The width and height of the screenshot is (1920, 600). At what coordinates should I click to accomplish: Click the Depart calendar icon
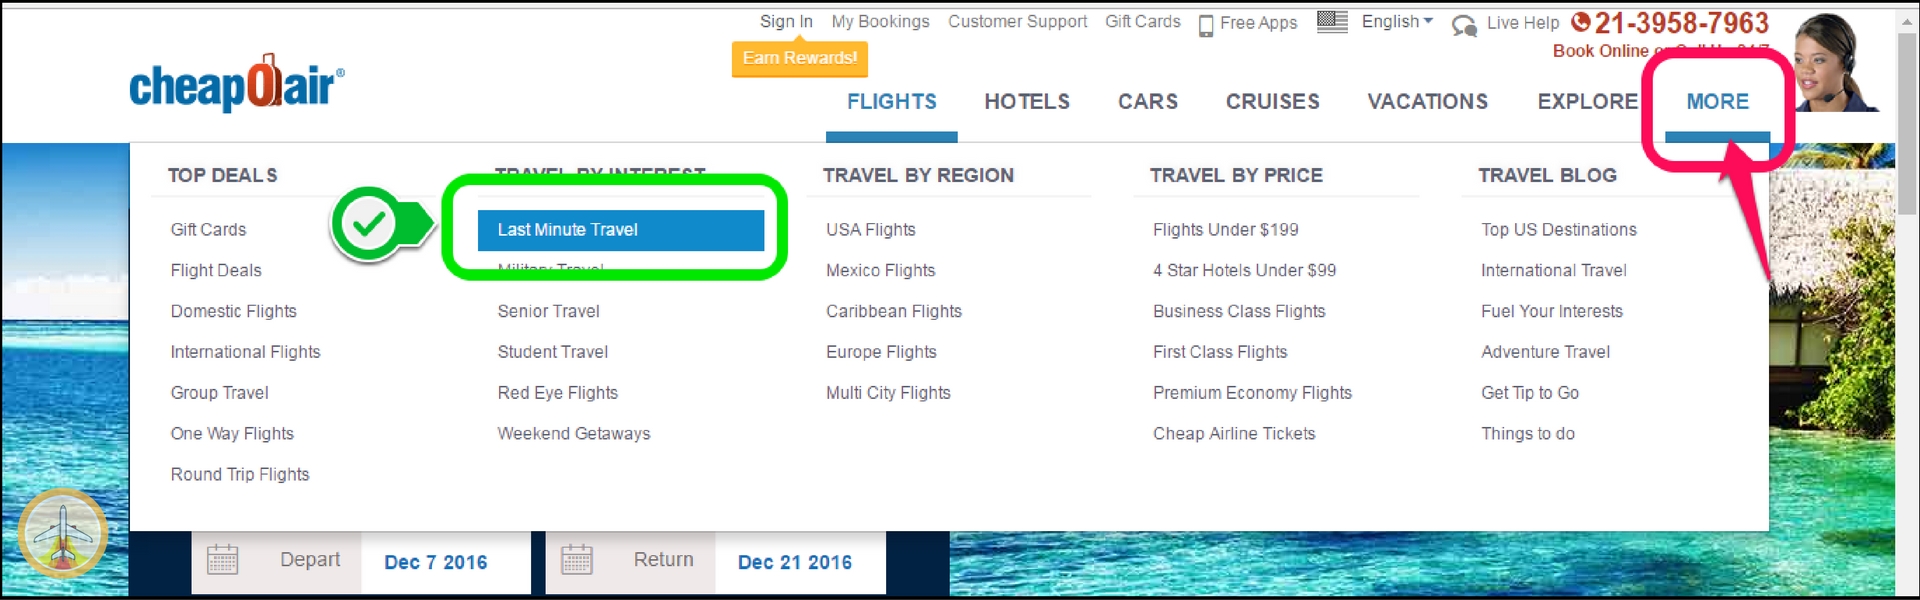coord(222,560)
